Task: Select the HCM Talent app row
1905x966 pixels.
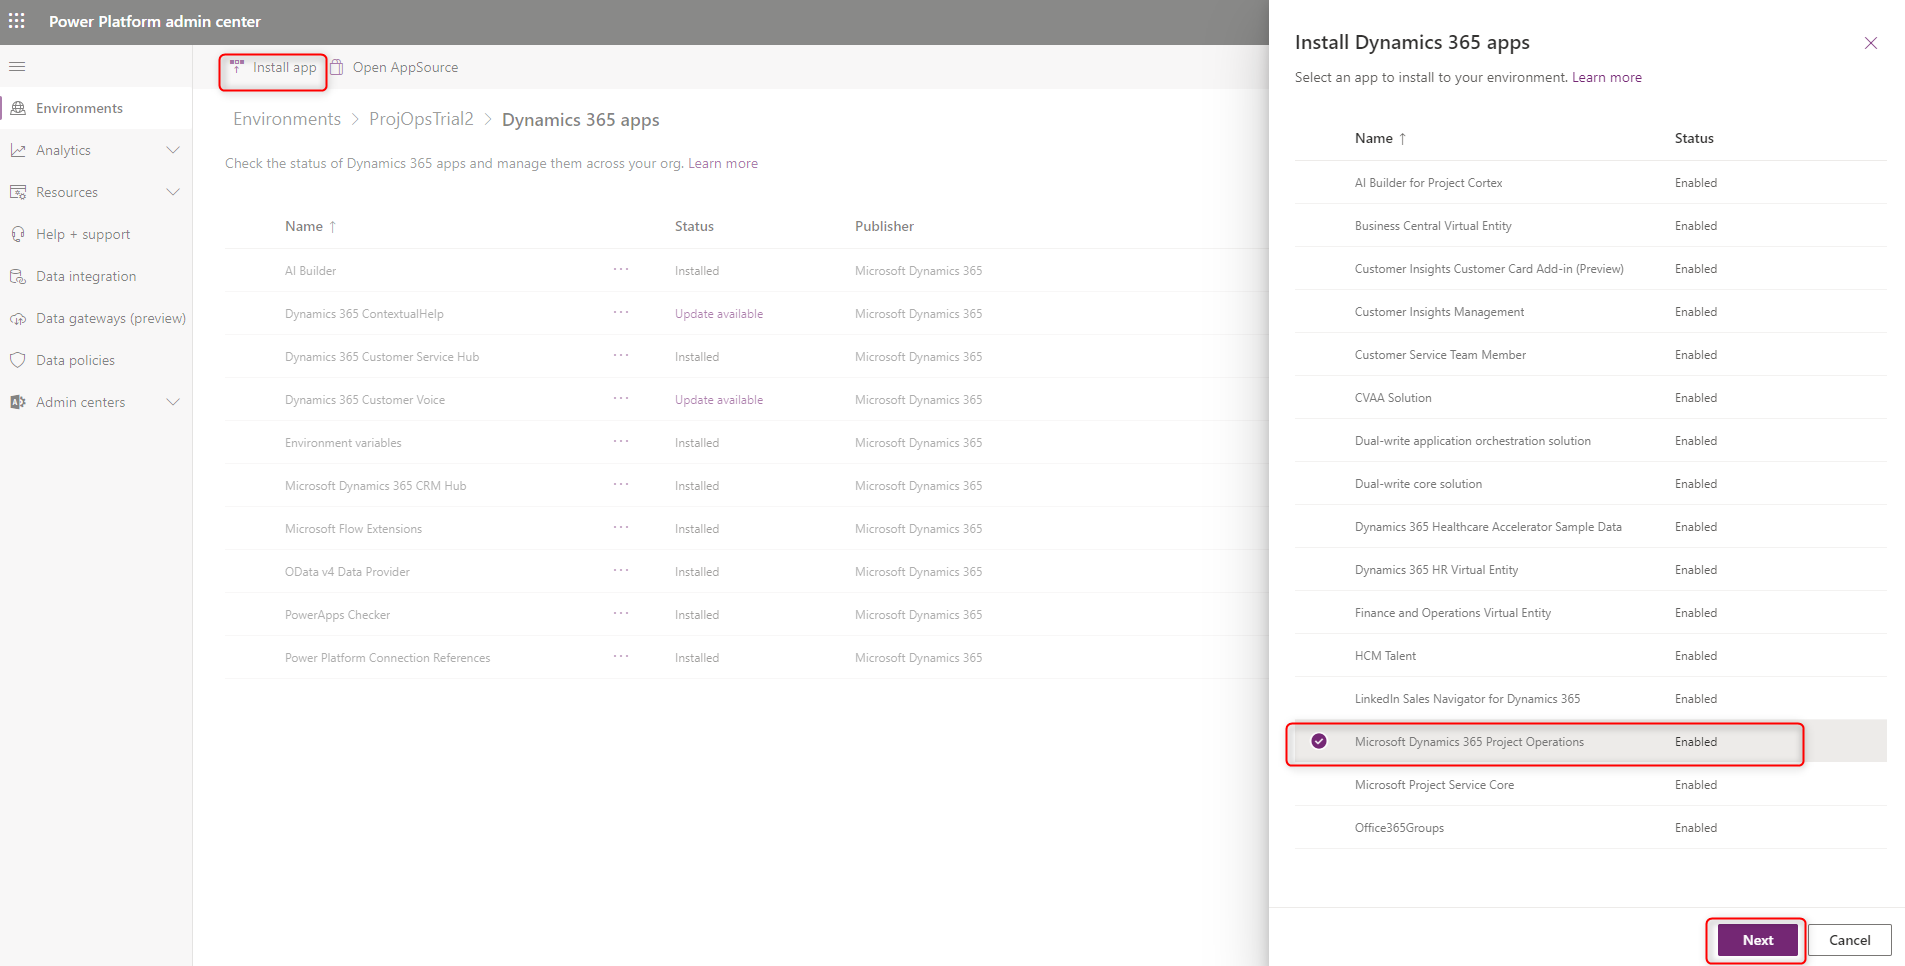Action: (x=1590, y=656)
